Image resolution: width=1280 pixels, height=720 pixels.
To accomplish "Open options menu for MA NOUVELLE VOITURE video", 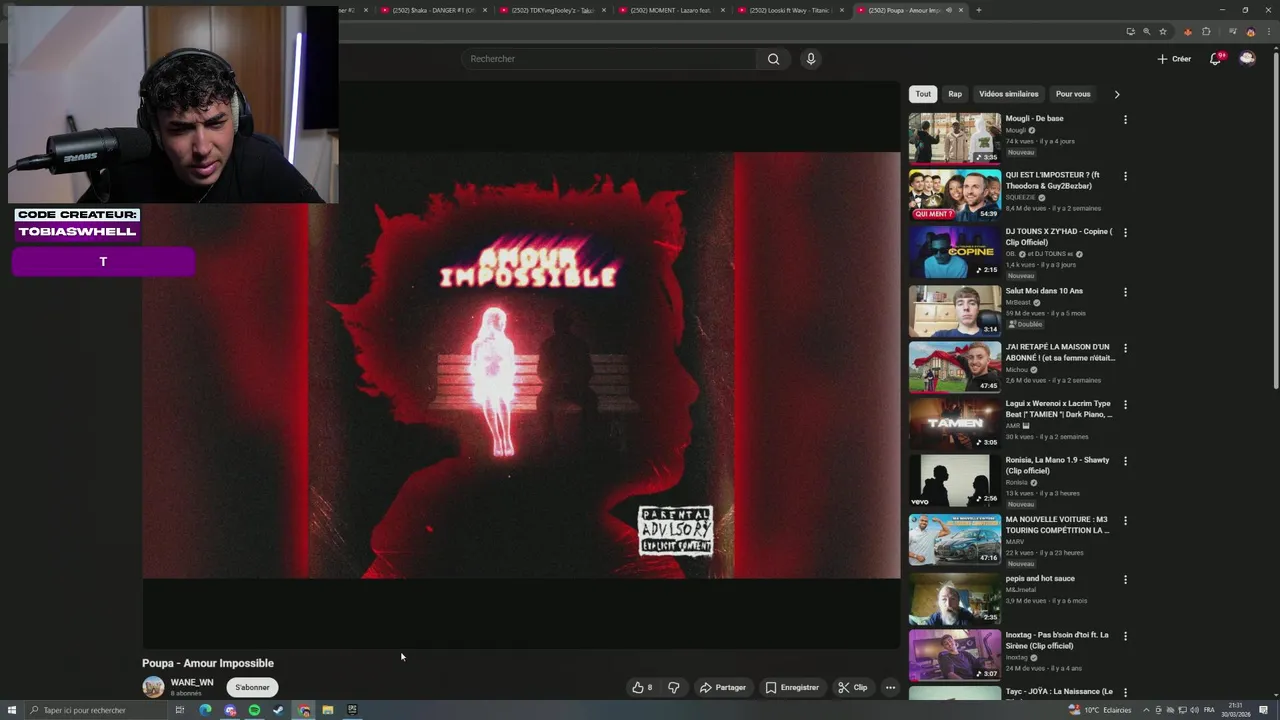I will pos(1125,521).
